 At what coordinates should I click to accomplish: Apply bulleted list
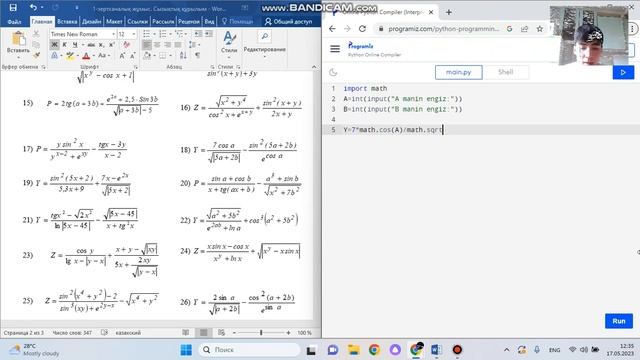click(147, 34)
